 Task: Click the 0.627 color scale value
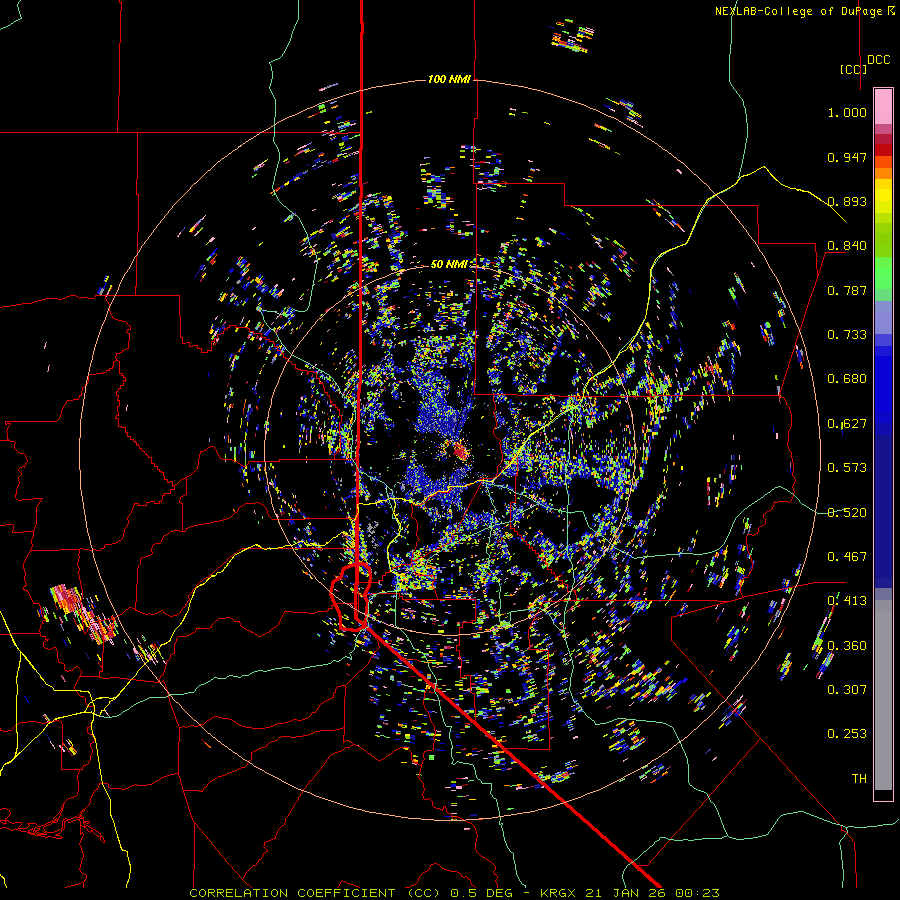click(847, 424)
